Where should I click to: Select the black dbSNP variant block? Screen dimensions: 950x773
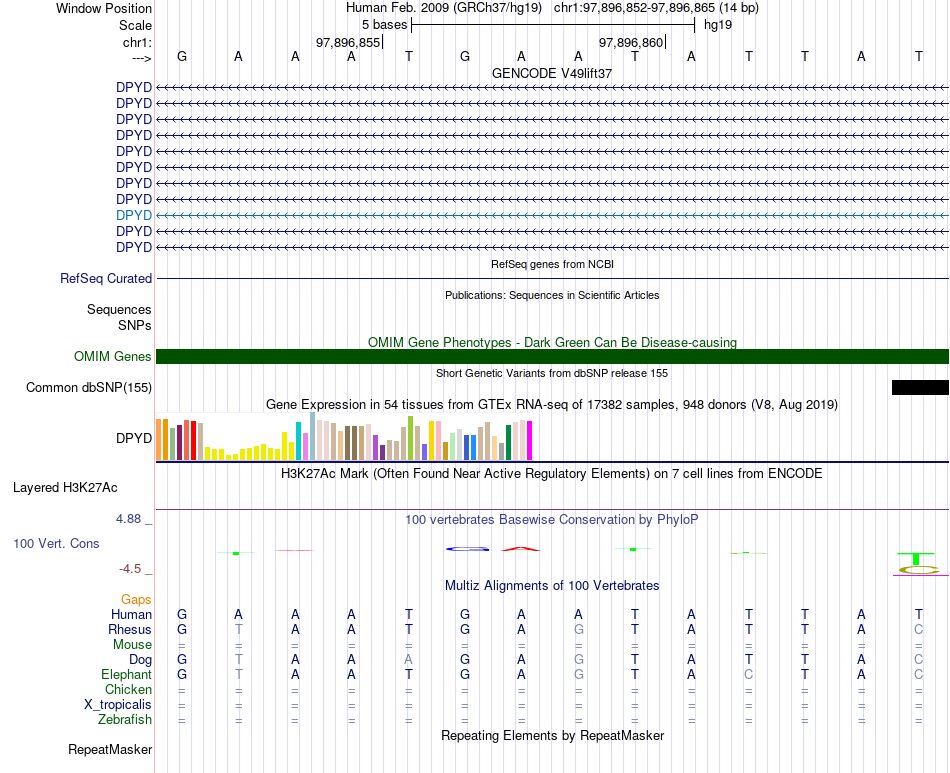920,388
